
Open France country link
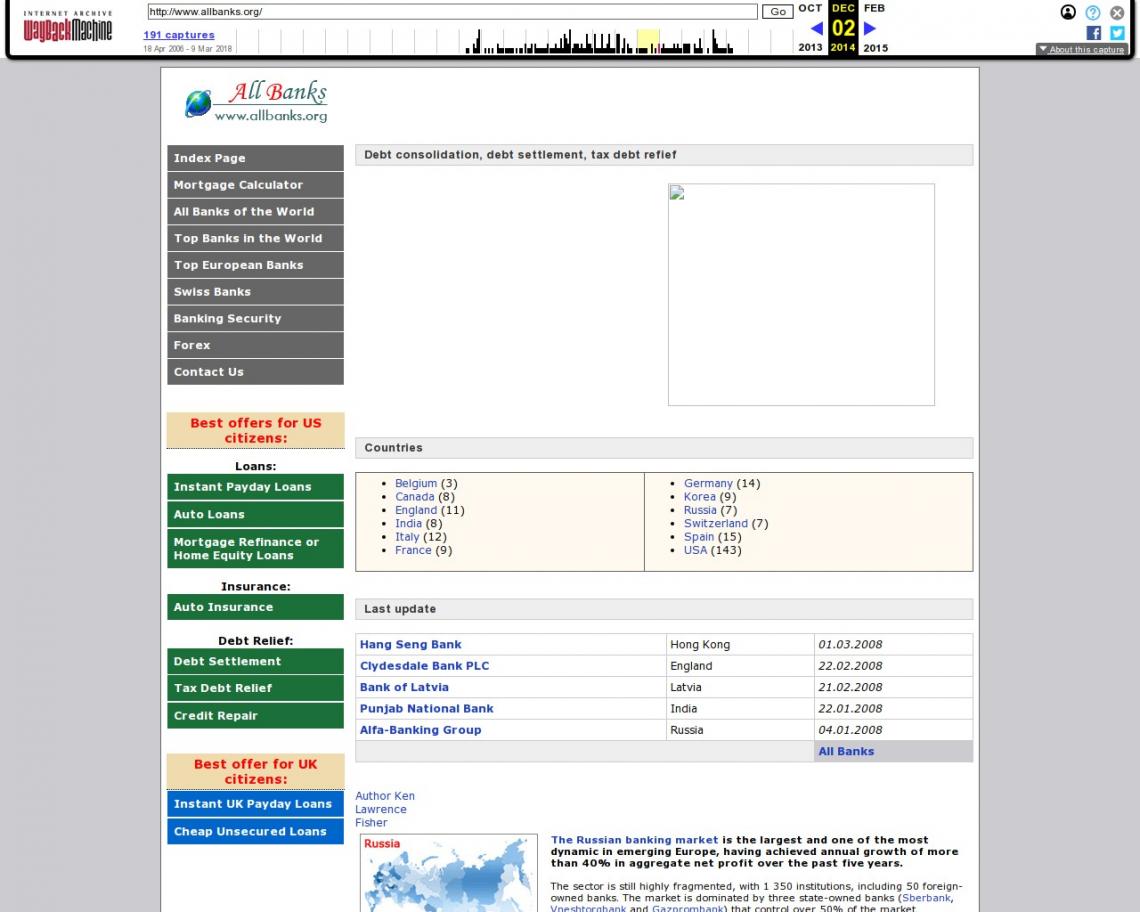click(x=413, y=551)
